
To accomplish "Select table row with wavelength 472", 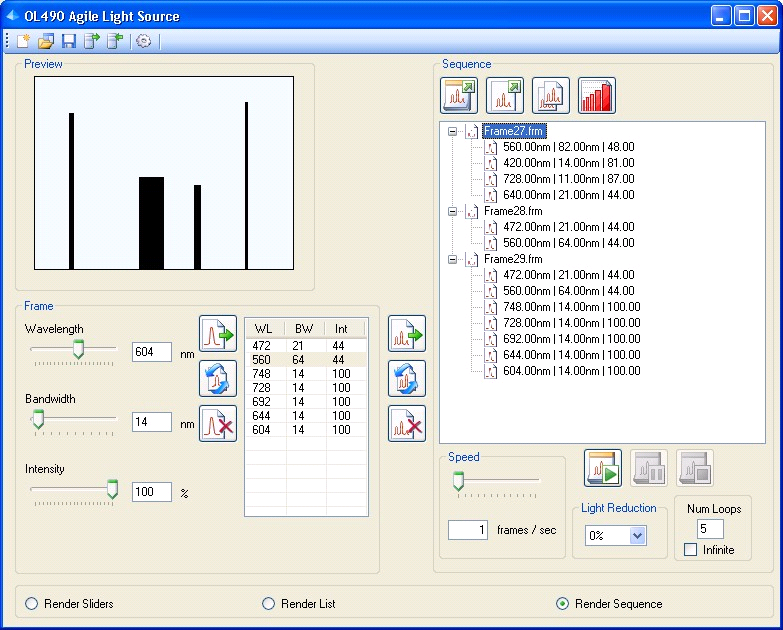I will tap(306, 345).
